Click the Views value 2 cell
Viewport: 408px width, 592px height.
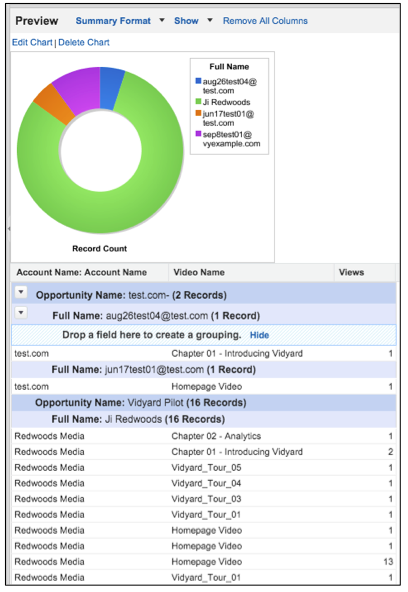tap(391, 452)
